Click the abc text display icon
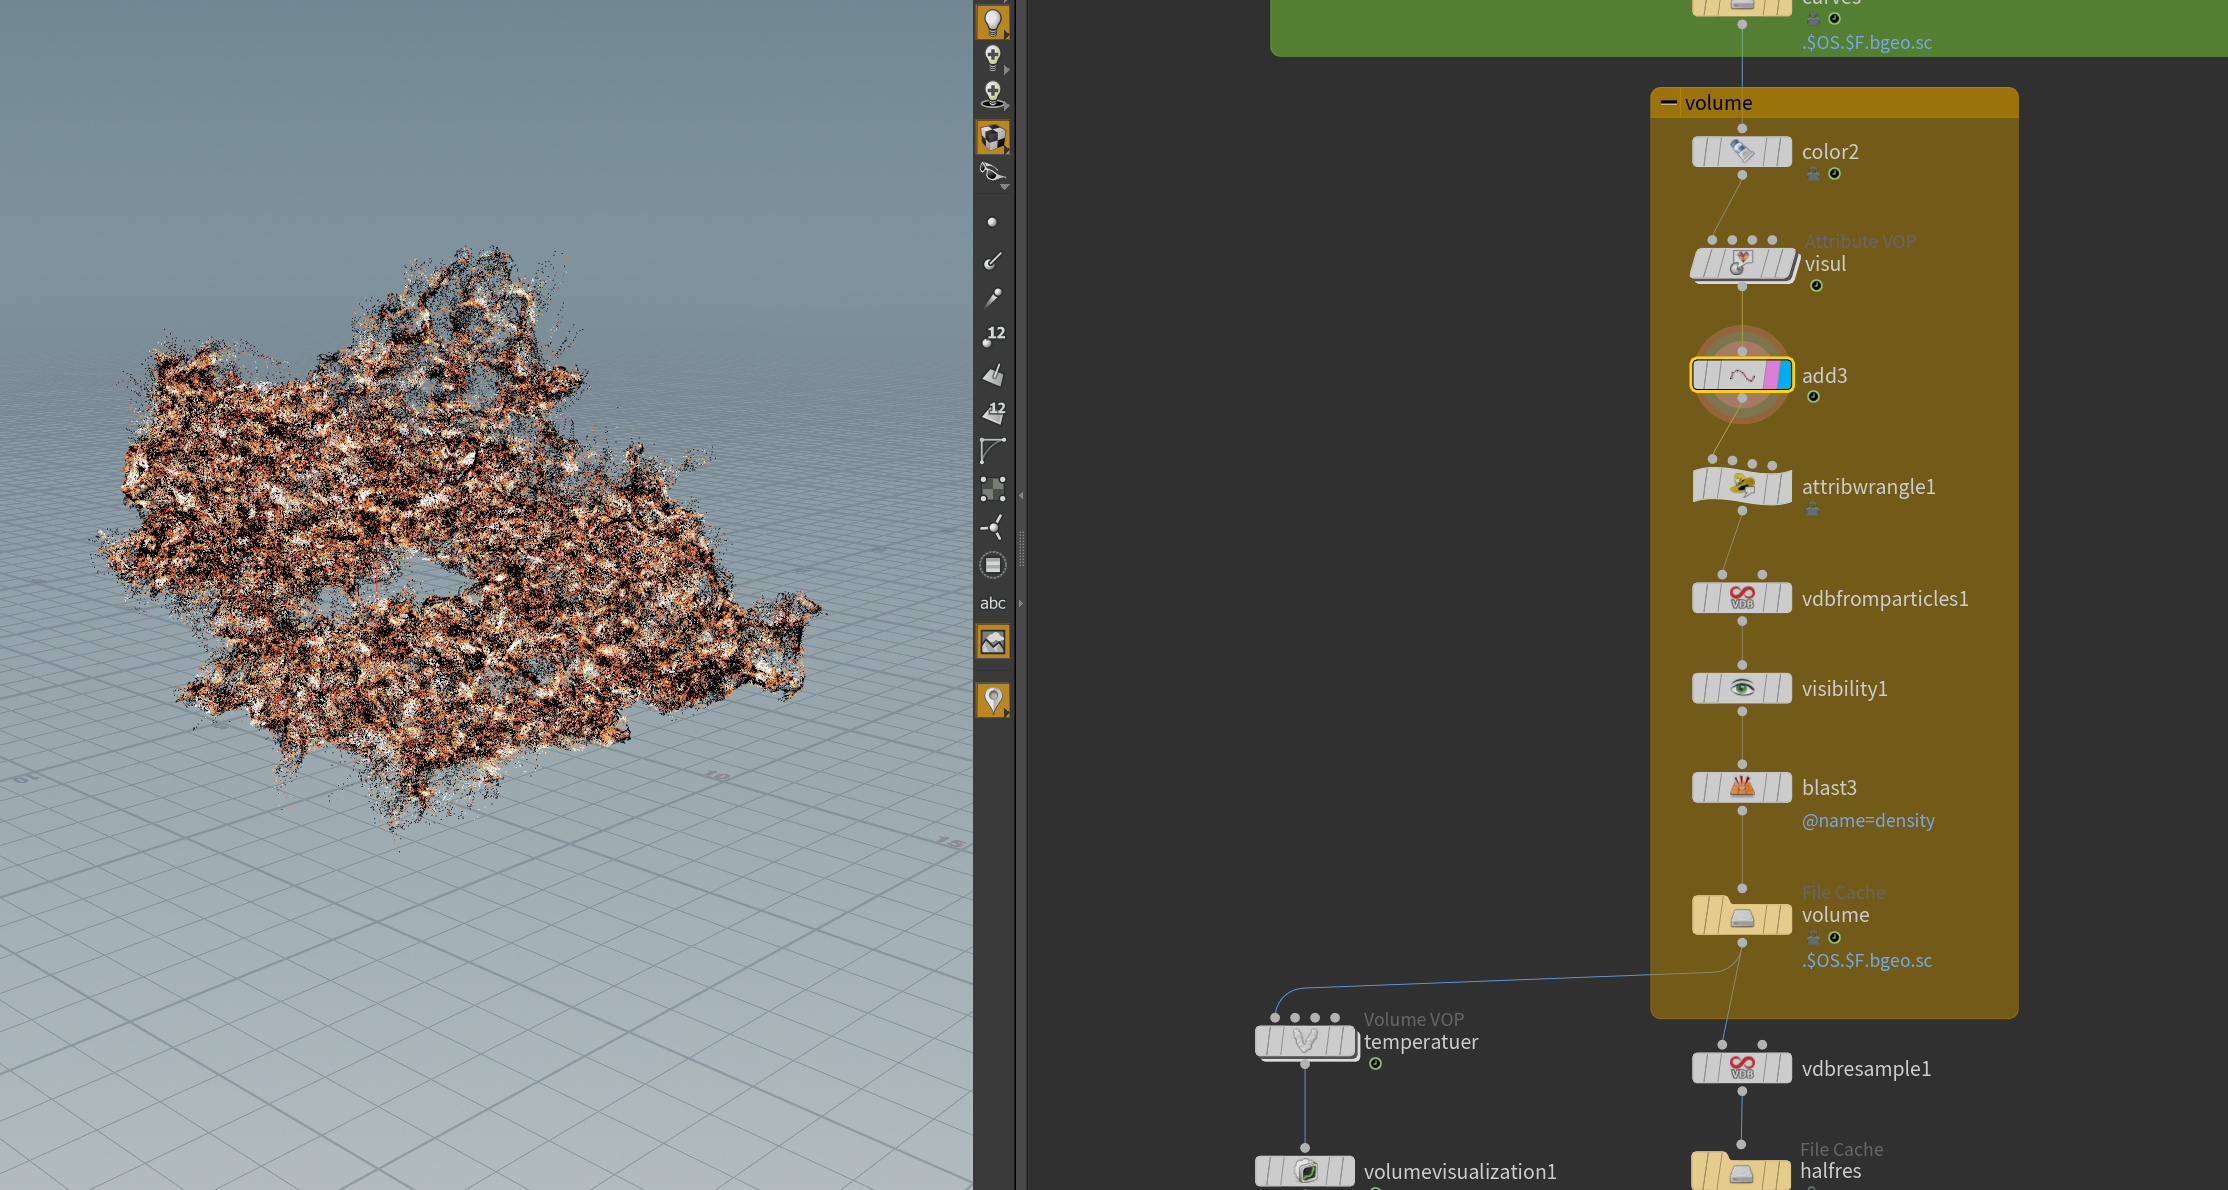This screenshot has height=1190, width=2228. click(992, 603)
